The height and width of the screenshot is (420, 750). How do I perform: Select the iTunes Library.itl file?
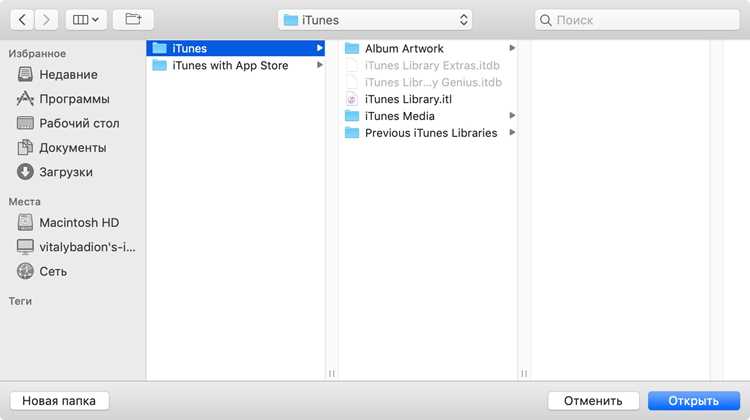[428, 99]
